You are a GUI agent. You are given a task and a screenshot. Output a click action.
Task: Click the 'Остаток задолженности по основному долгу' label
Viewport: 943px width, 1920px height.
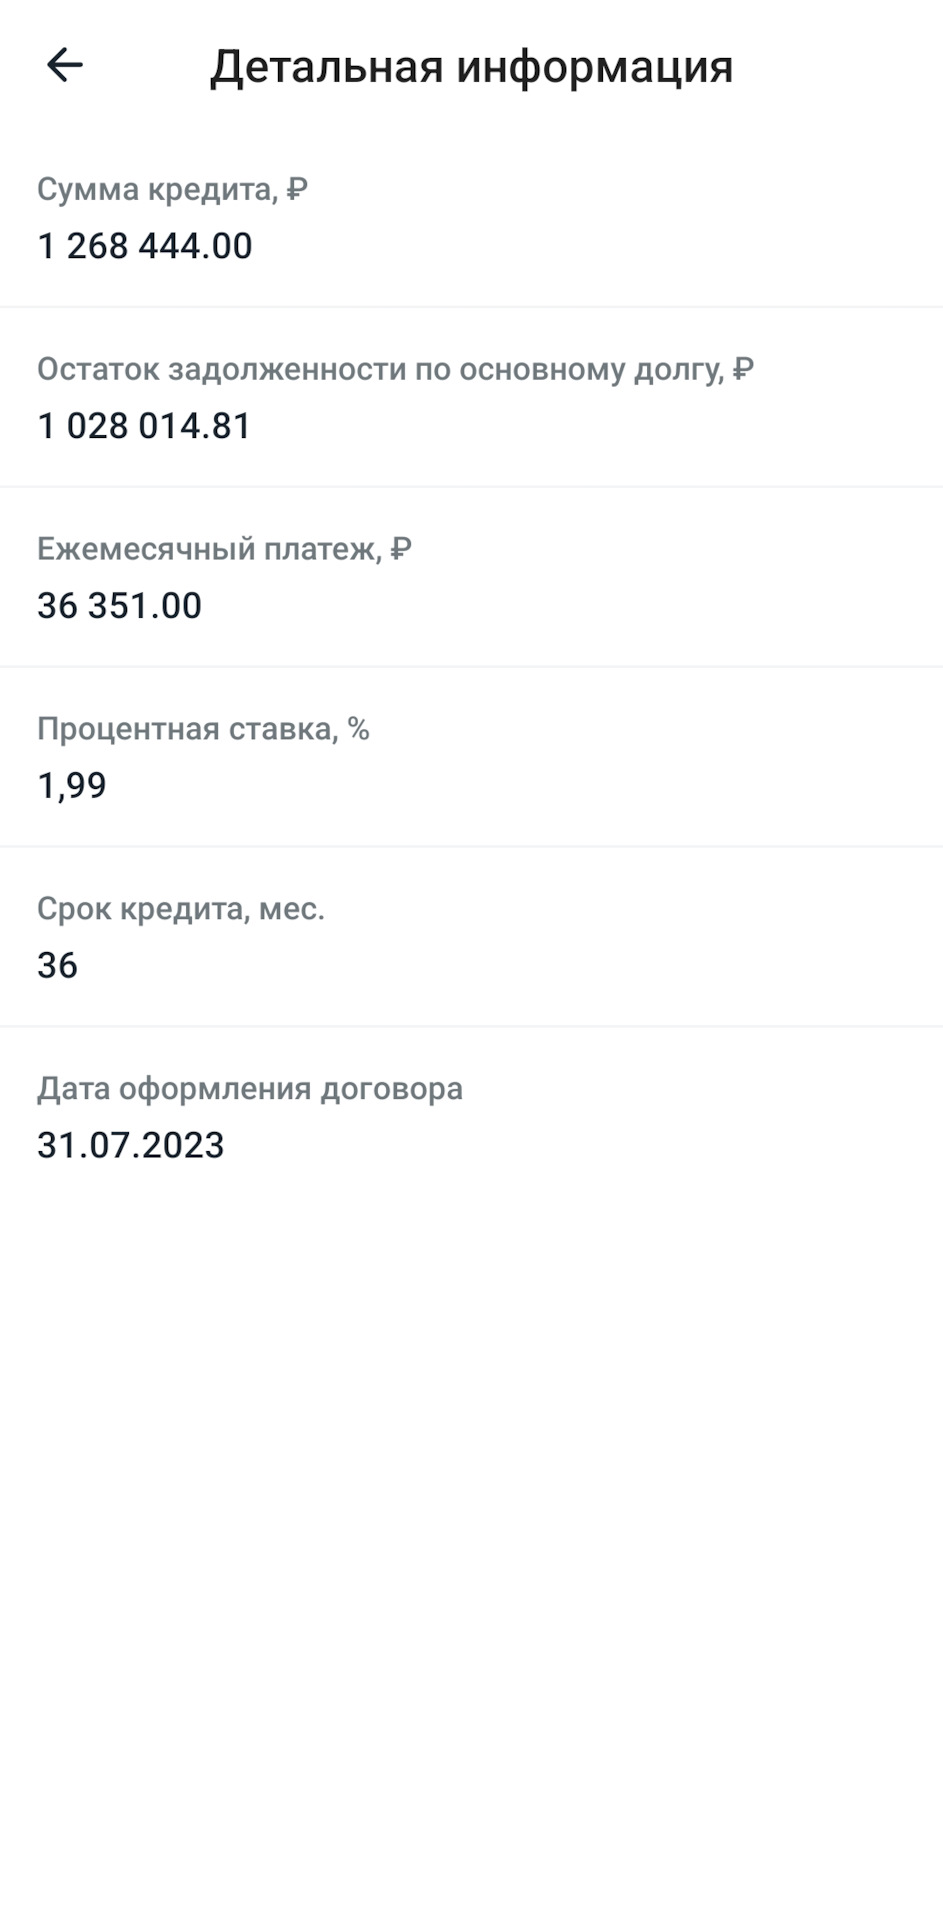coord(380,369)
